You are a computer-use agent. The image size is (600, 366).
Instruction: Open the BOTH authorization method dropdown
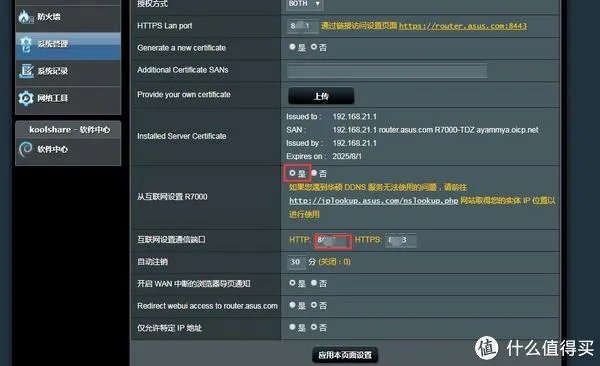point(305,4)
